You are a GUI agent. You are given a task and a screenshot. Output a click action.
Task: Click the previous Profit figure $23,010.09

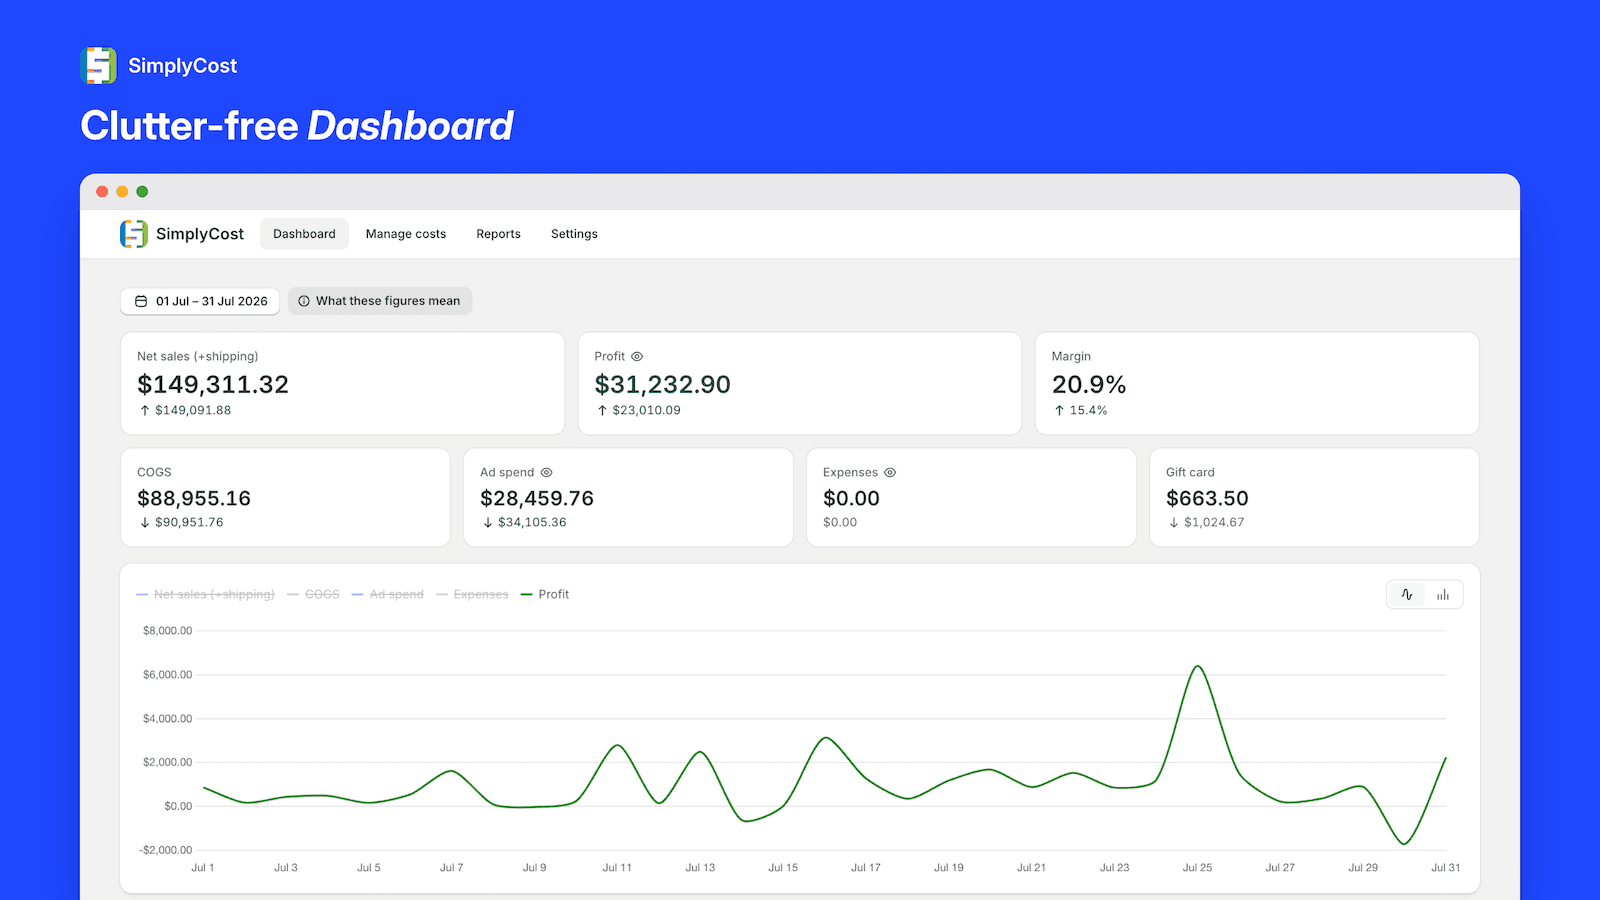click(x=646, y=410)
